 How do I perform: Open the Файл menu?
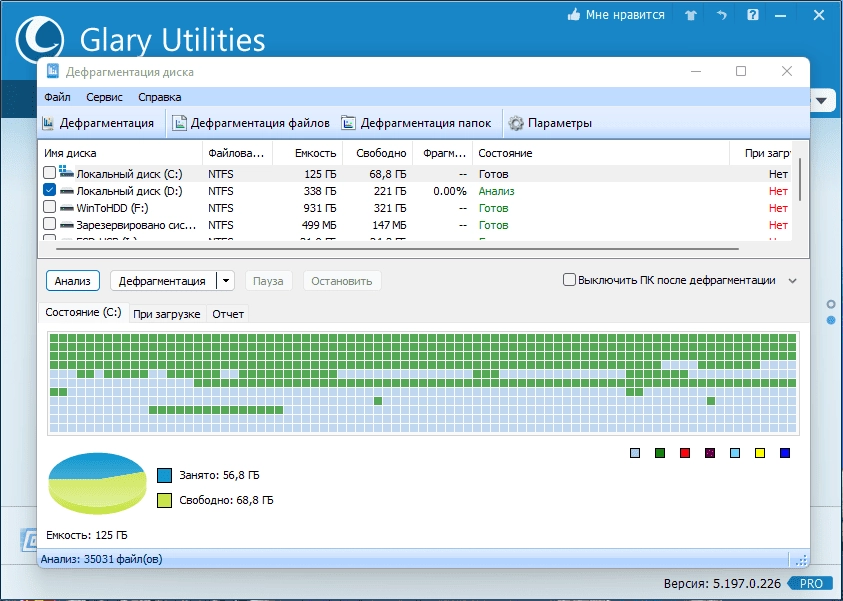57,97
